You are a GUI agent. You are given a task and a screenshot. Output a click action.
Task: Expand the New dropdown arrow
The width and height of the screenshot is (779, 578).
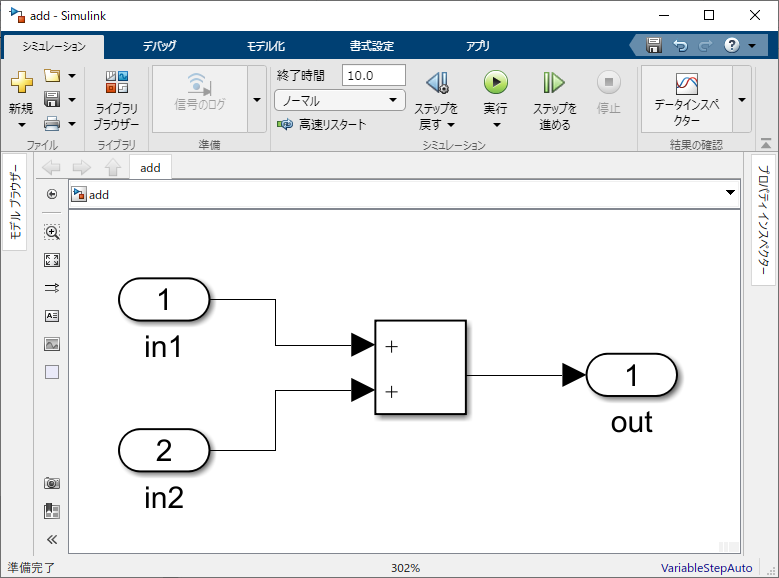pos(21,125)
